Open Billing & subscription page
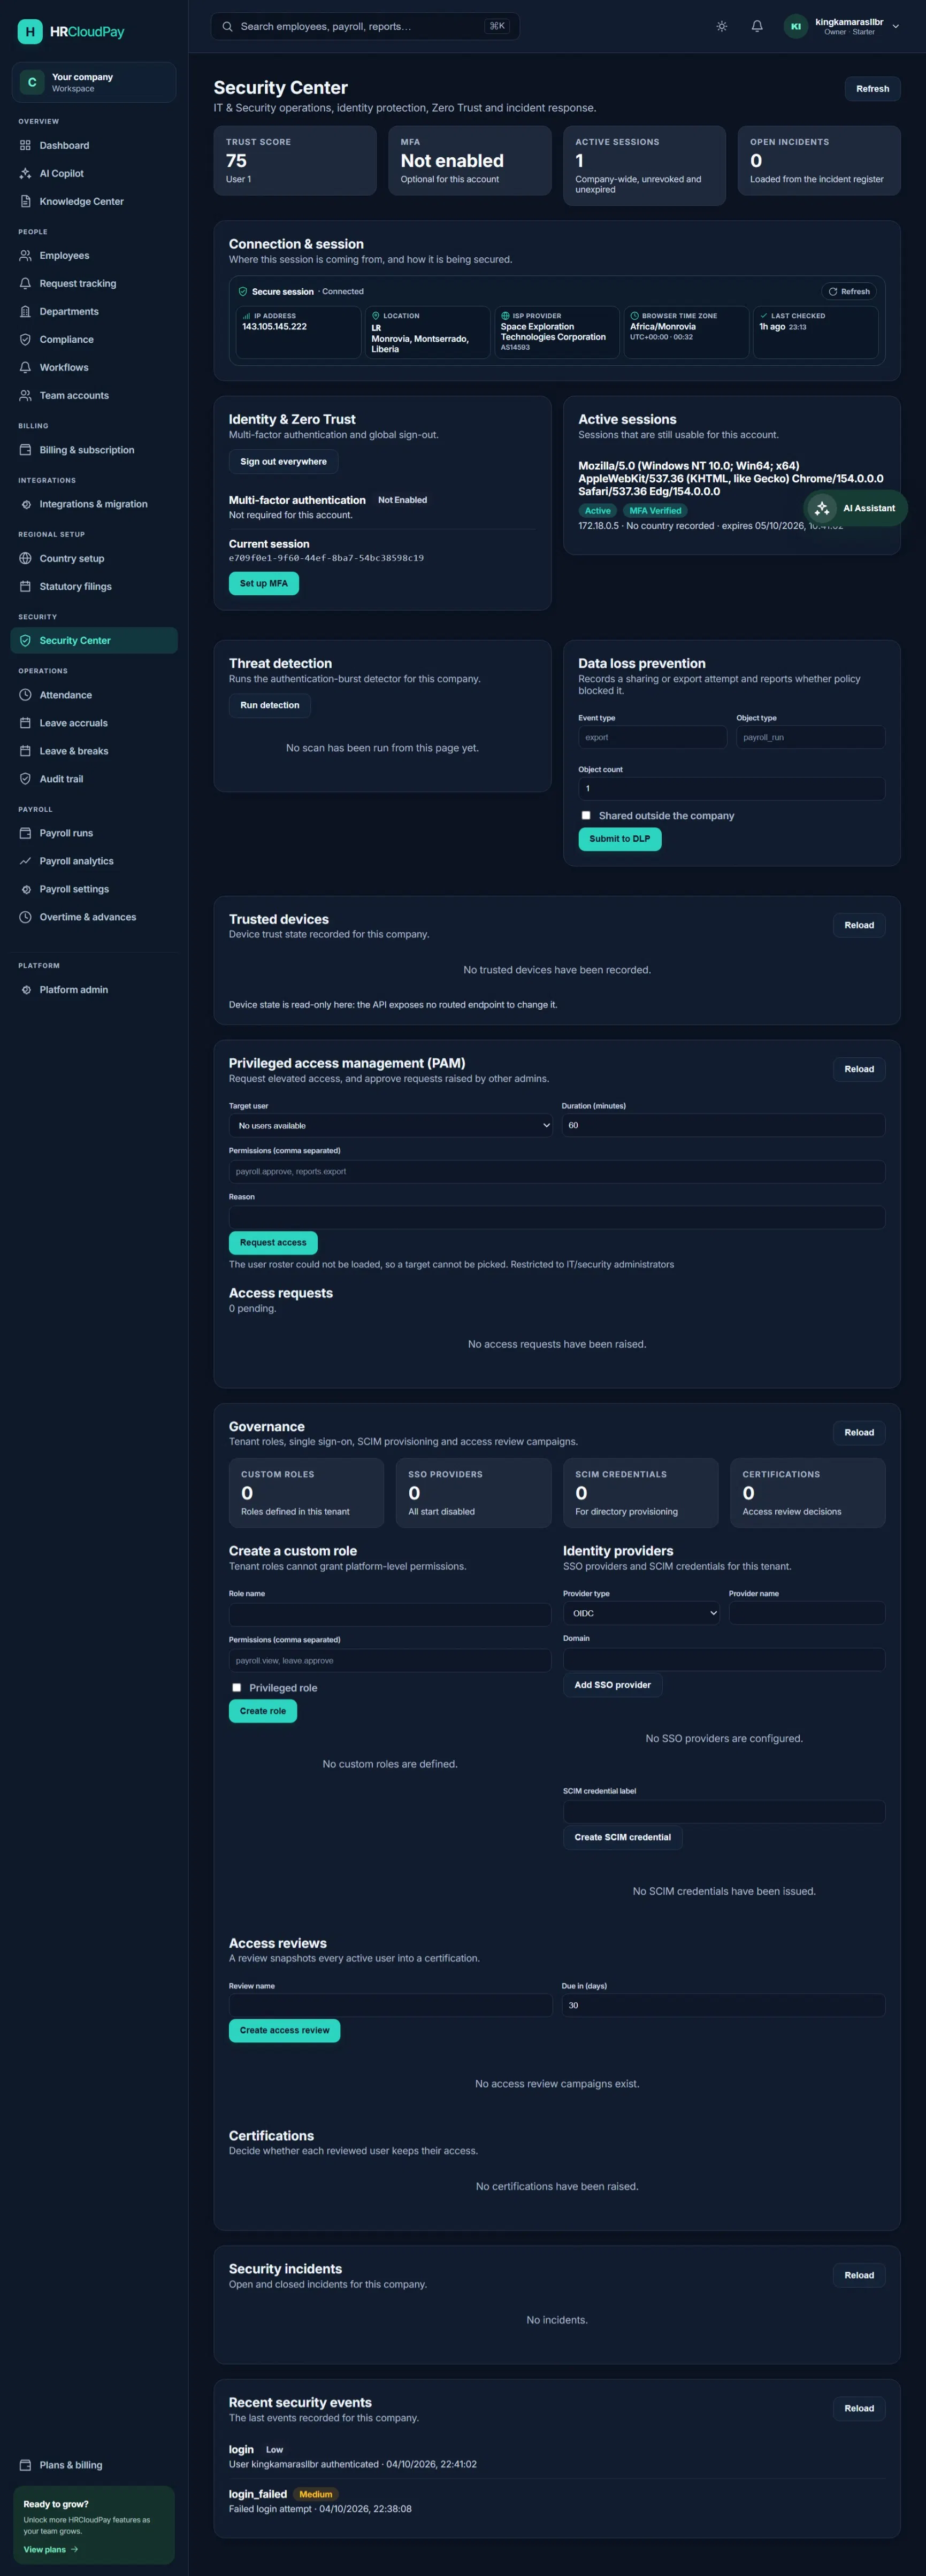Viewport: 926px width, 2576px height. pos(94,450)
